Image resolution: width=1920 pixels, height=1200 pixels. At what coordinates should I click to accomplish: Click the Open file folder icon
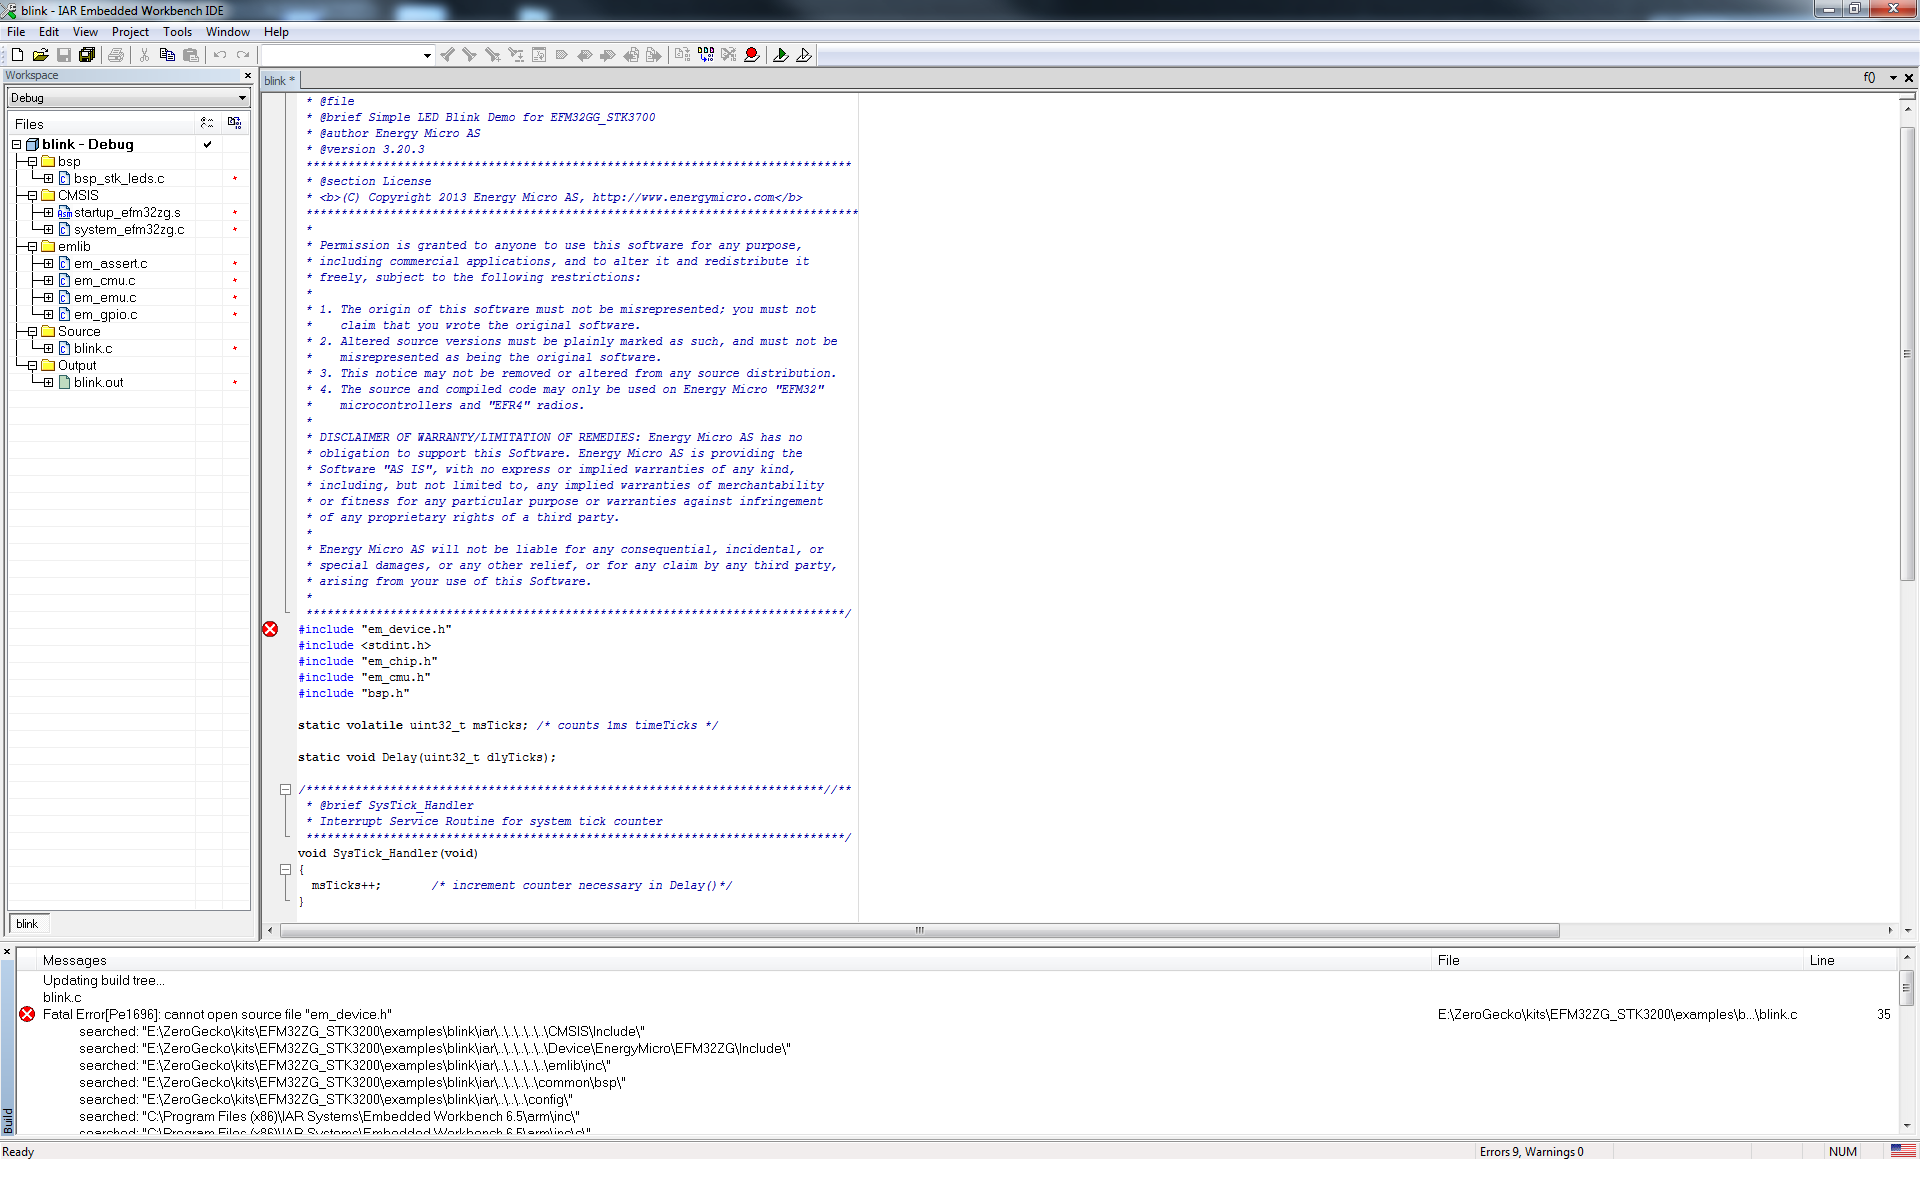[40, 55]
